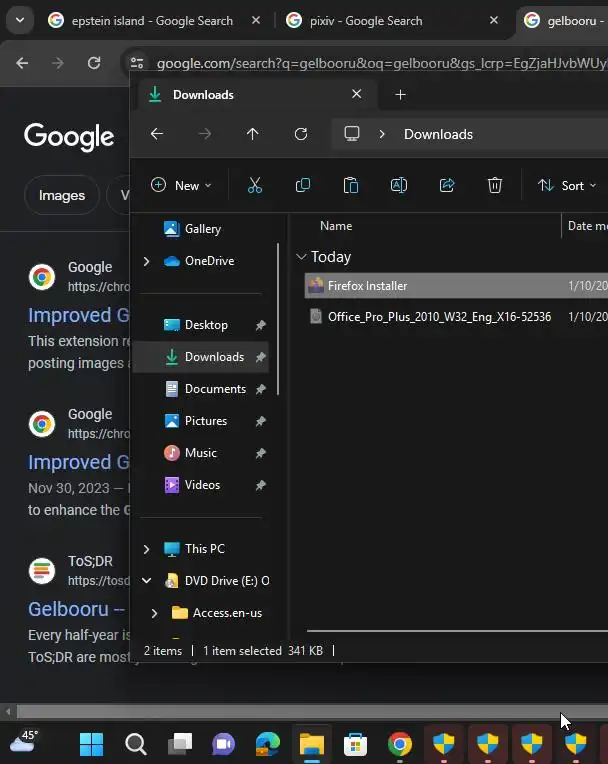Viewport: 608px width, 764px height.
Task: Click the Paste clipboard icon
Action: [x=351, y=185]
